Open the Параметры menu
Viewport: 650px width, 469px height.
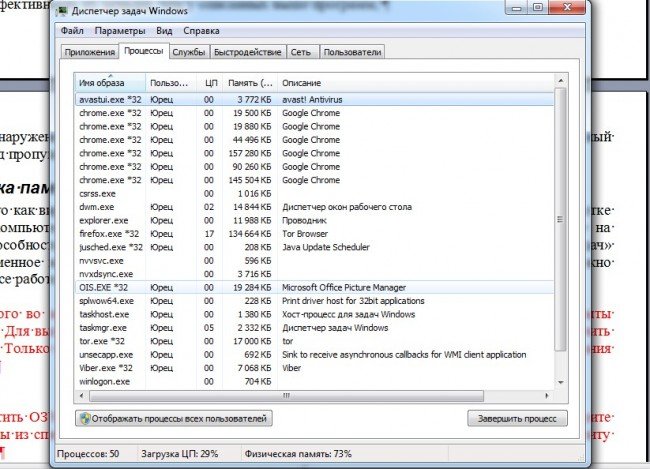tap(122, 31)
